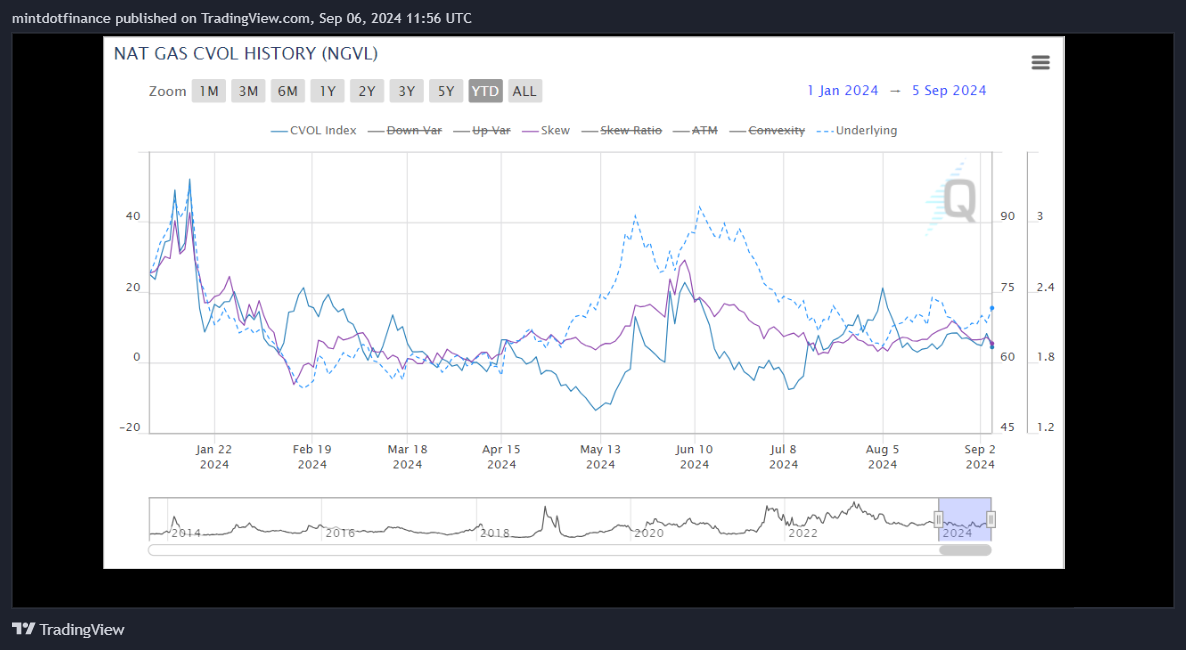
Task: Show the Down Var series
Action: point(405,130)
